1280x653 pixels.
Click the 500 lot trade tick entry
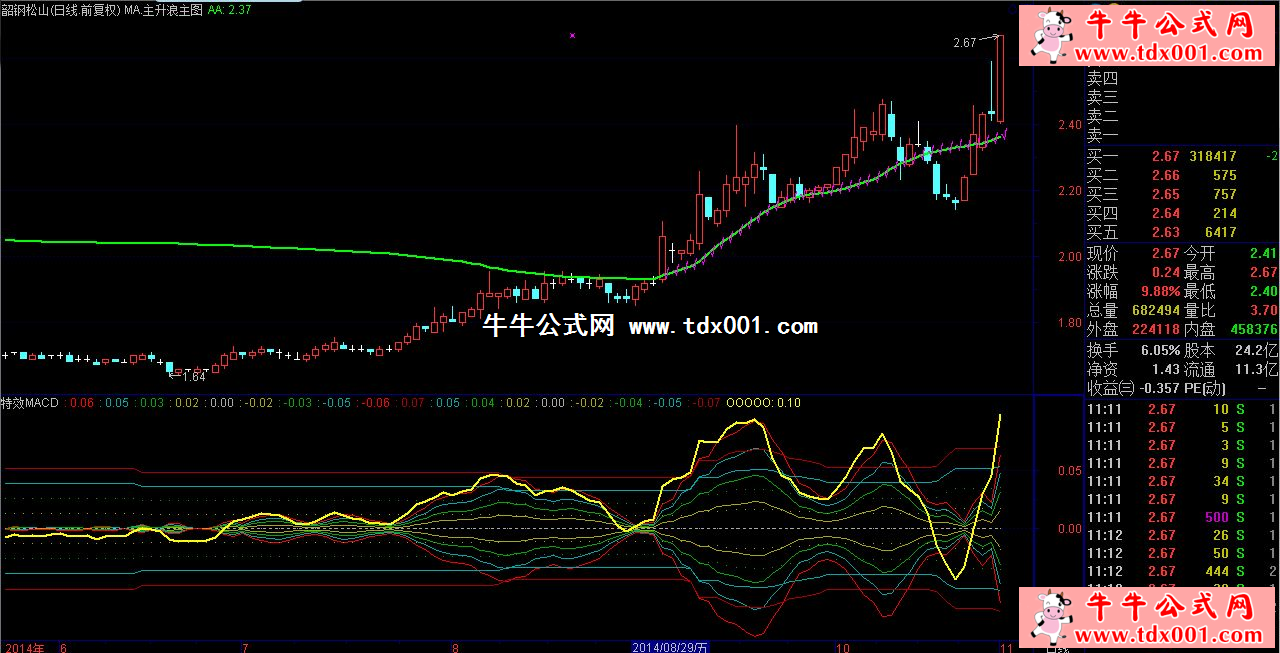click(x=1217, y=517)
